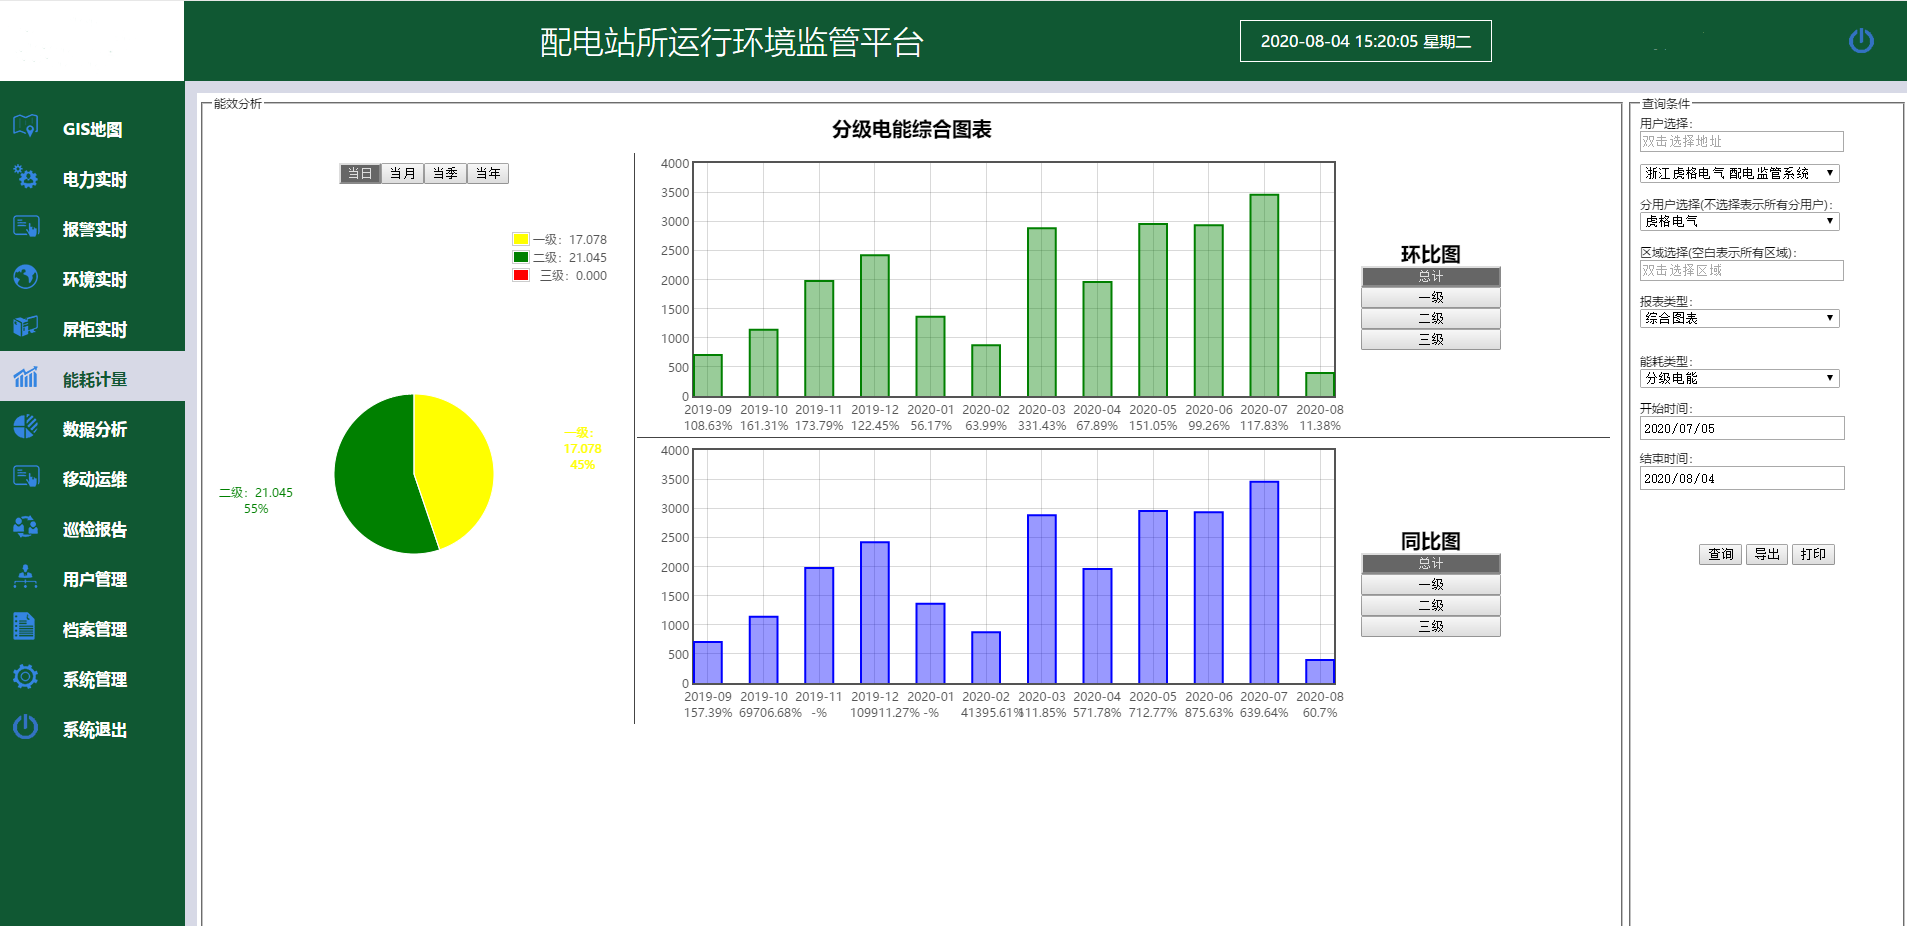Click the 2020-07 bar in the green chart
The image size is (1907, 926).
(1264, 296)
